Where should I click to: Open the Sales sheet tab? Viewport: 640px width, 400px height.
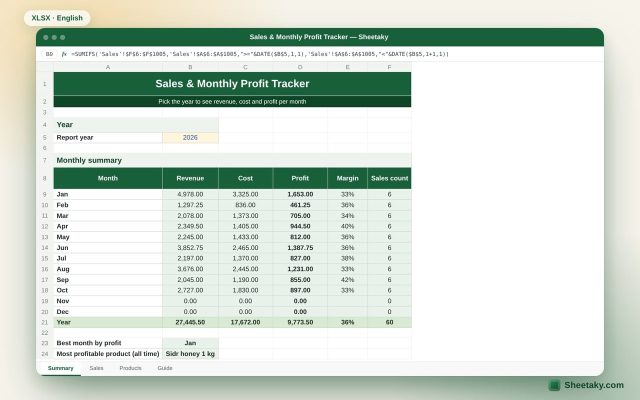click(96, 368)
